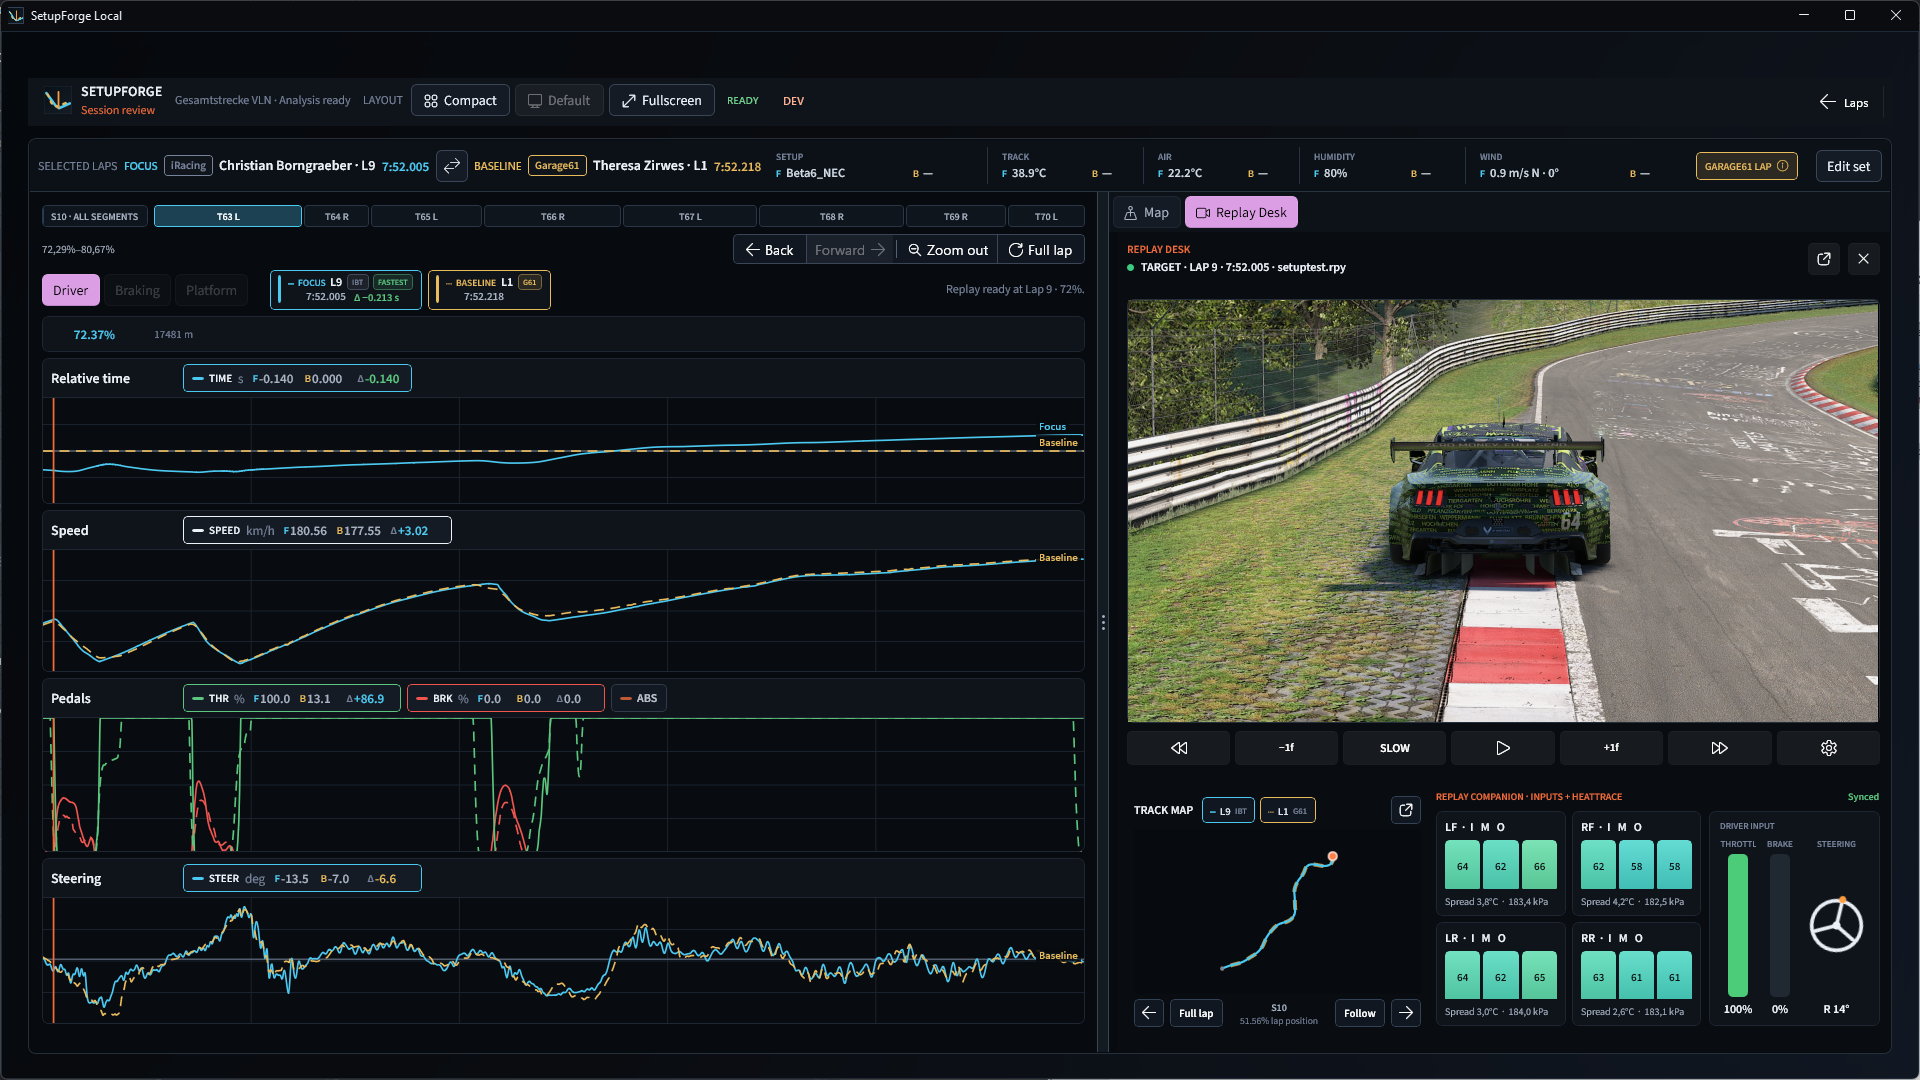
Task: Click the LF tire temperature card
Action: click(1500, 865)
